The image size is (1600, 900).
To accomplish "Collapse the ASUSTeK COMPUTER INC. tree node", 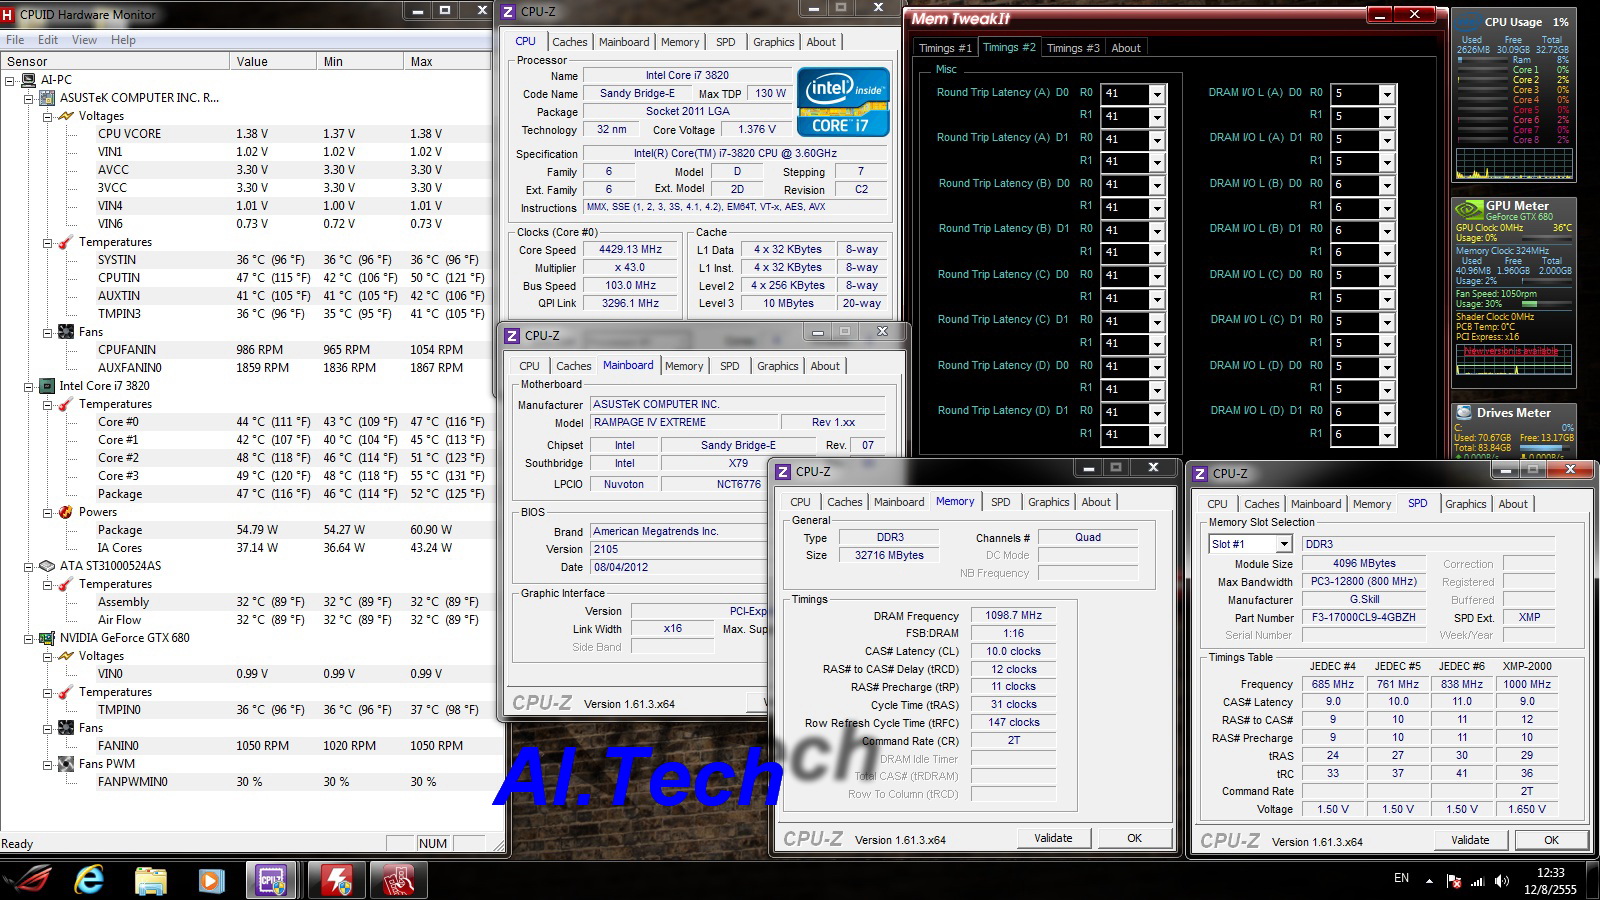I will (x=29, y=98).
